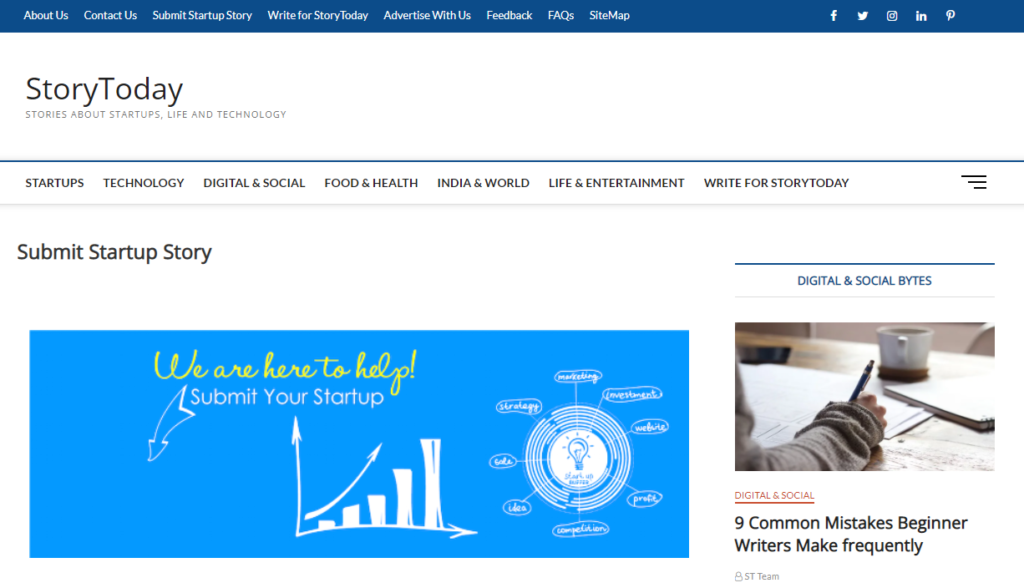The width and height of the screenshot is (1024, 588).
Task: Click the writing hand article thumbnail
Action: 864,396
